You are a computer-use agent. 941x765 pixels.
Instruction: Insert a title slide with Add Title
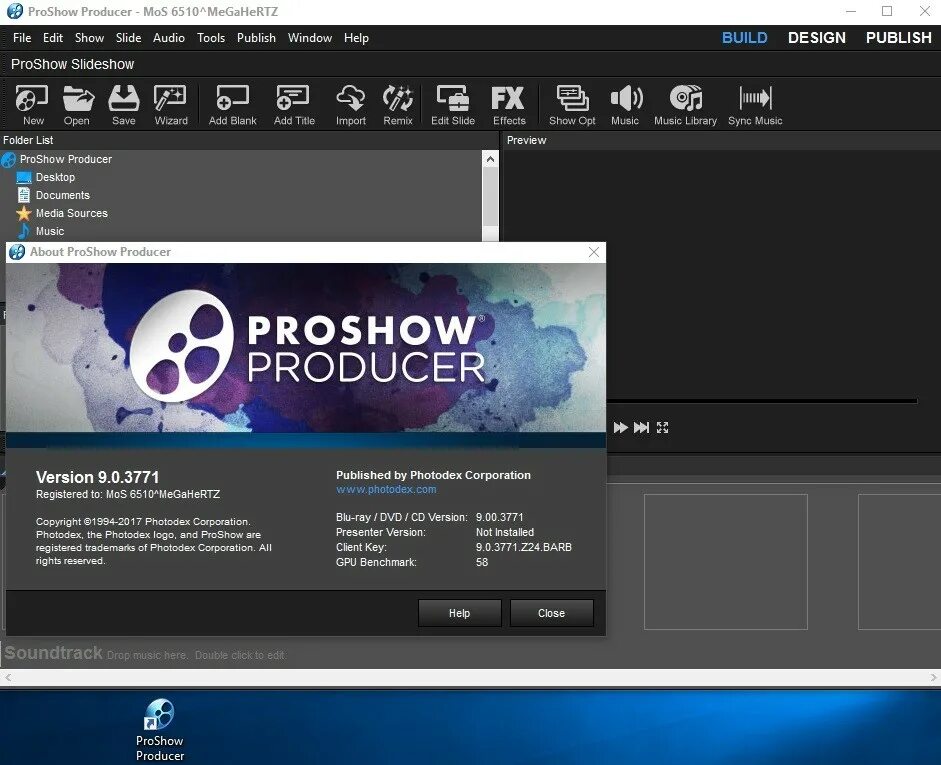[294, 105]
